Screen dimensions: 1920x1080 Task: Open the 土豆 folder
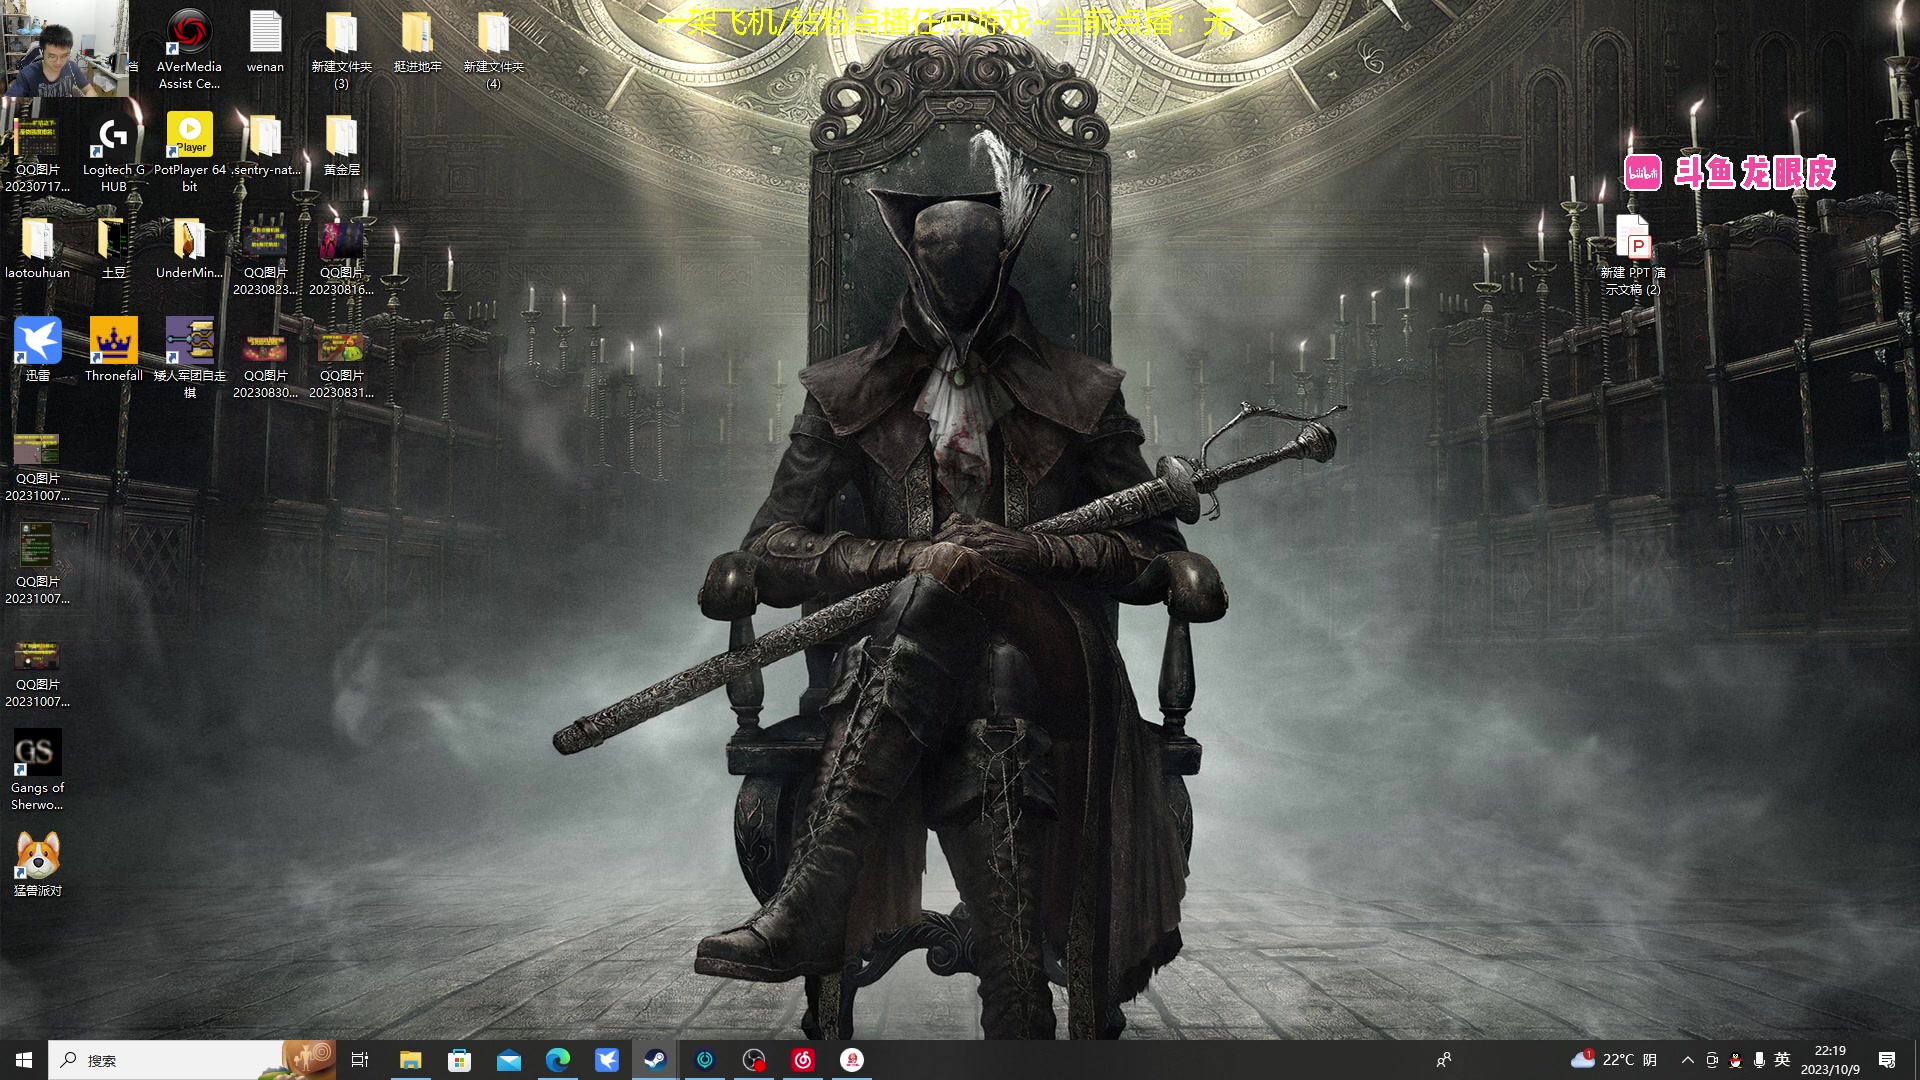(113, 248)
